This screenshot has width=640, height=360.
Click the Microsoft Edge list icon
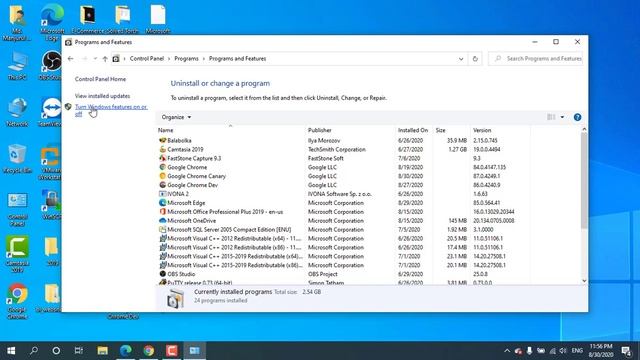pyautogui.click(x=162, y=202)
